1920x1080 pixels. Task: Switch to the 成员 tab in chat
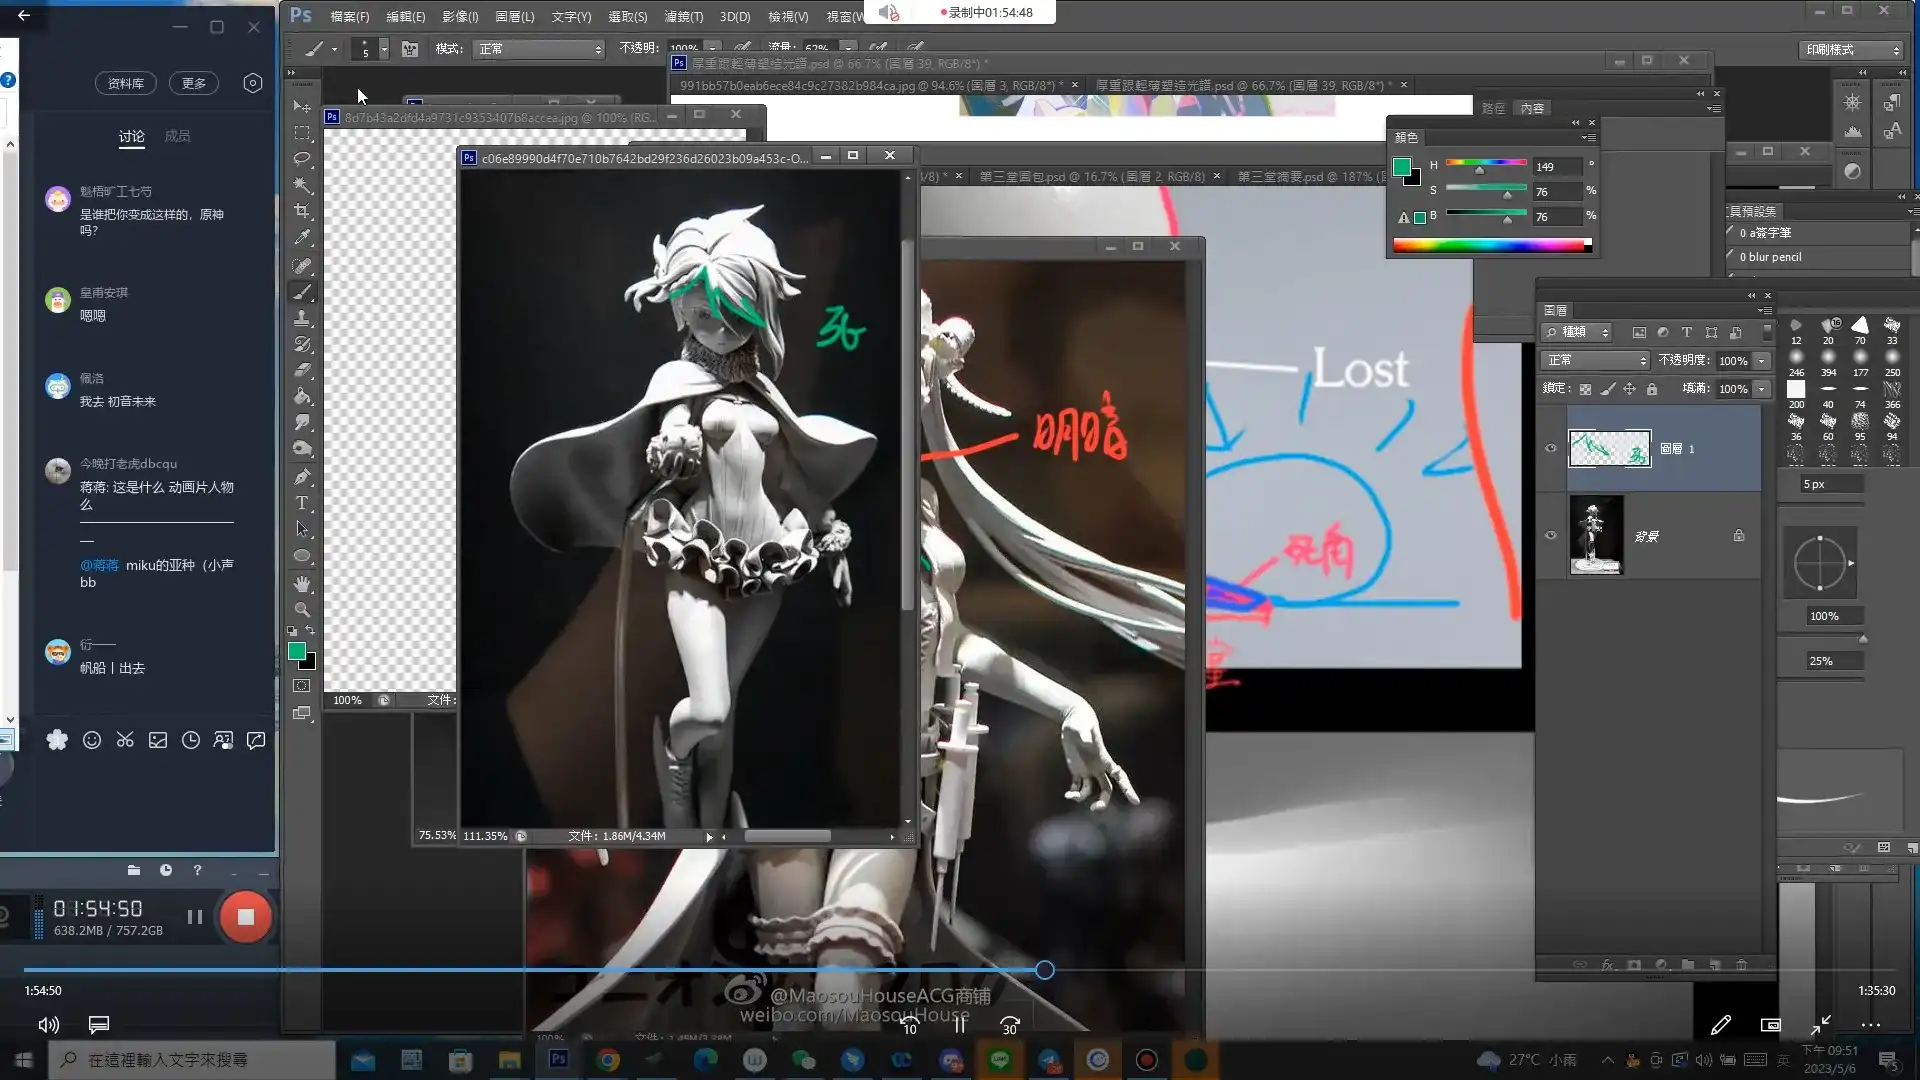[177, 136]
